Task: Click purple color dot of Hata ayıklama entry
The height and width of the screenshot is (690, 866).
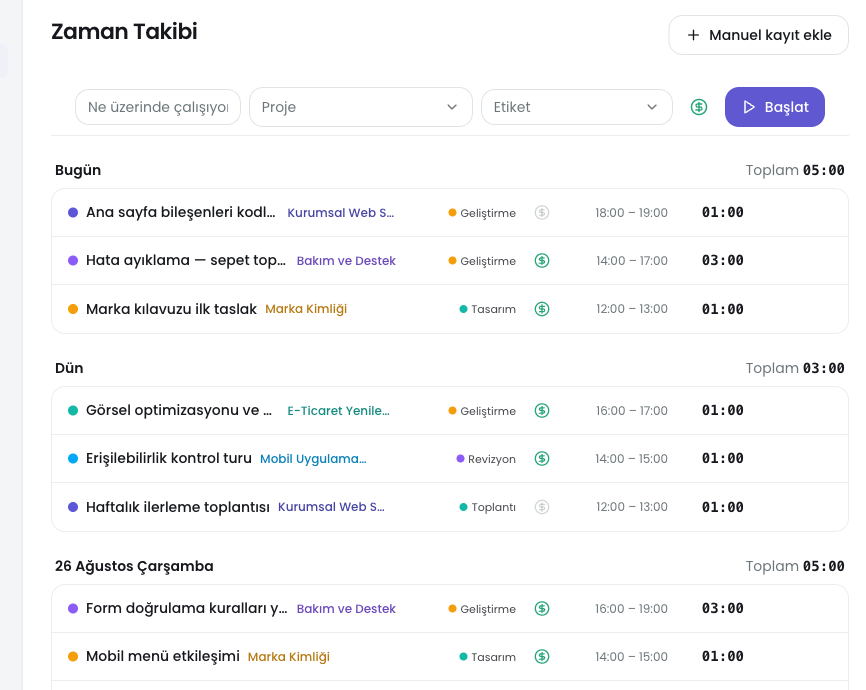Action: click(73, 260)
